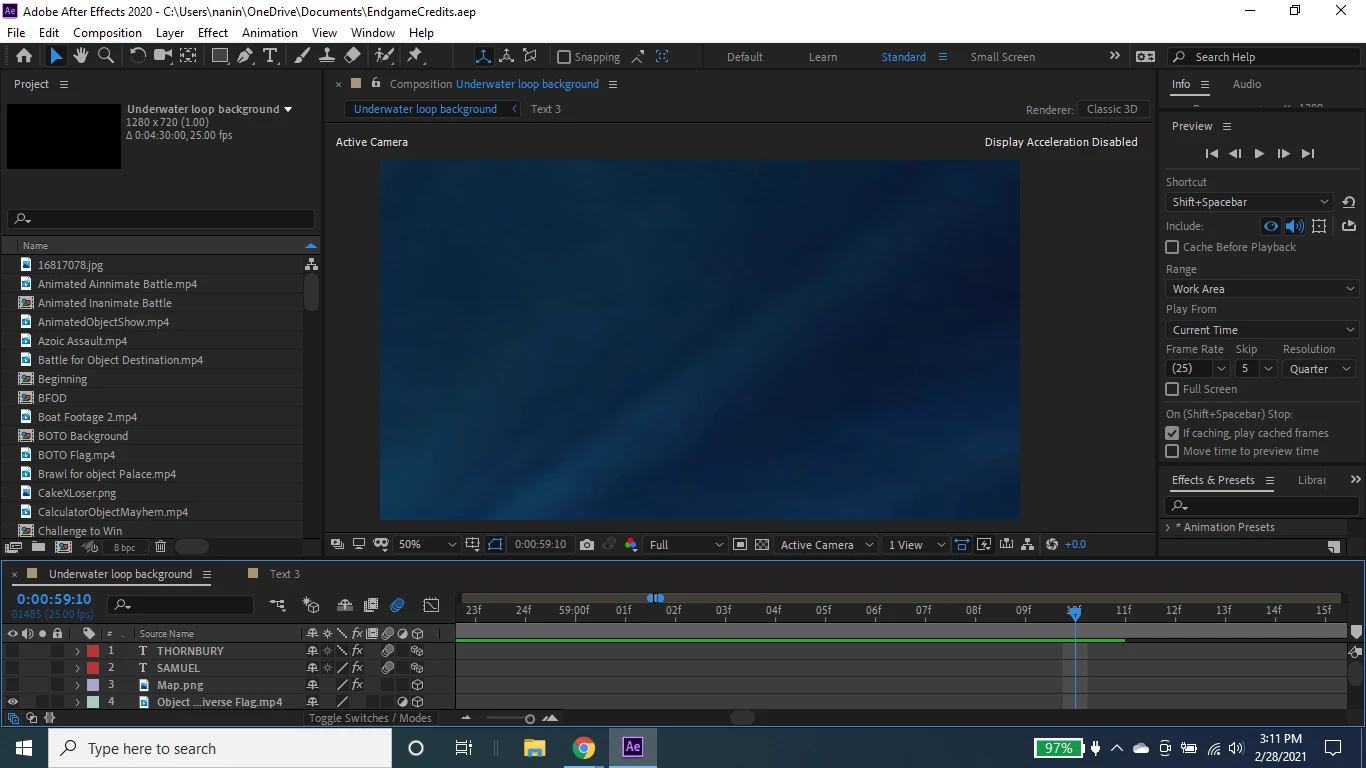
Task: Toggle transparency grid in viewer
Action: coord(762,545)
